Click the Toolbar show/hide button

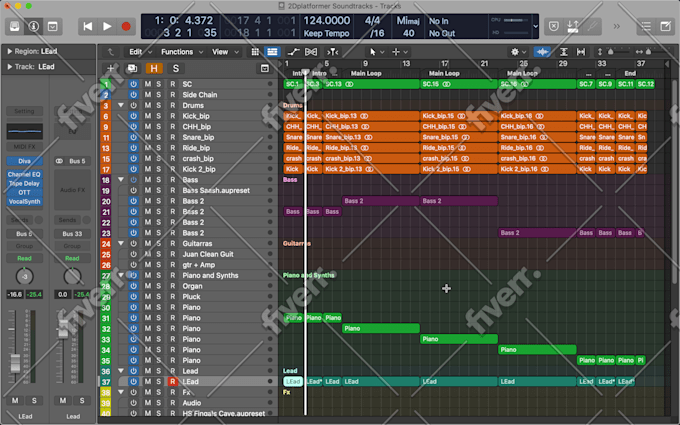tap(53, 26)
